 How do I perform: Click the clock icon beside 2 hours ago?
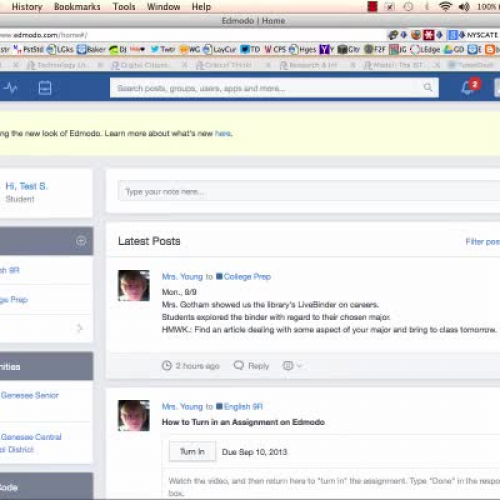167,366
